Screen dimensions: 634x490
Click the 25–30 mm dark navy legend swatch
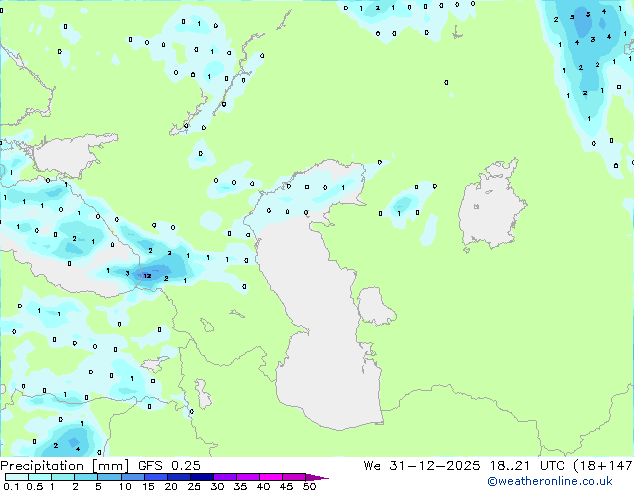(202, 477)
